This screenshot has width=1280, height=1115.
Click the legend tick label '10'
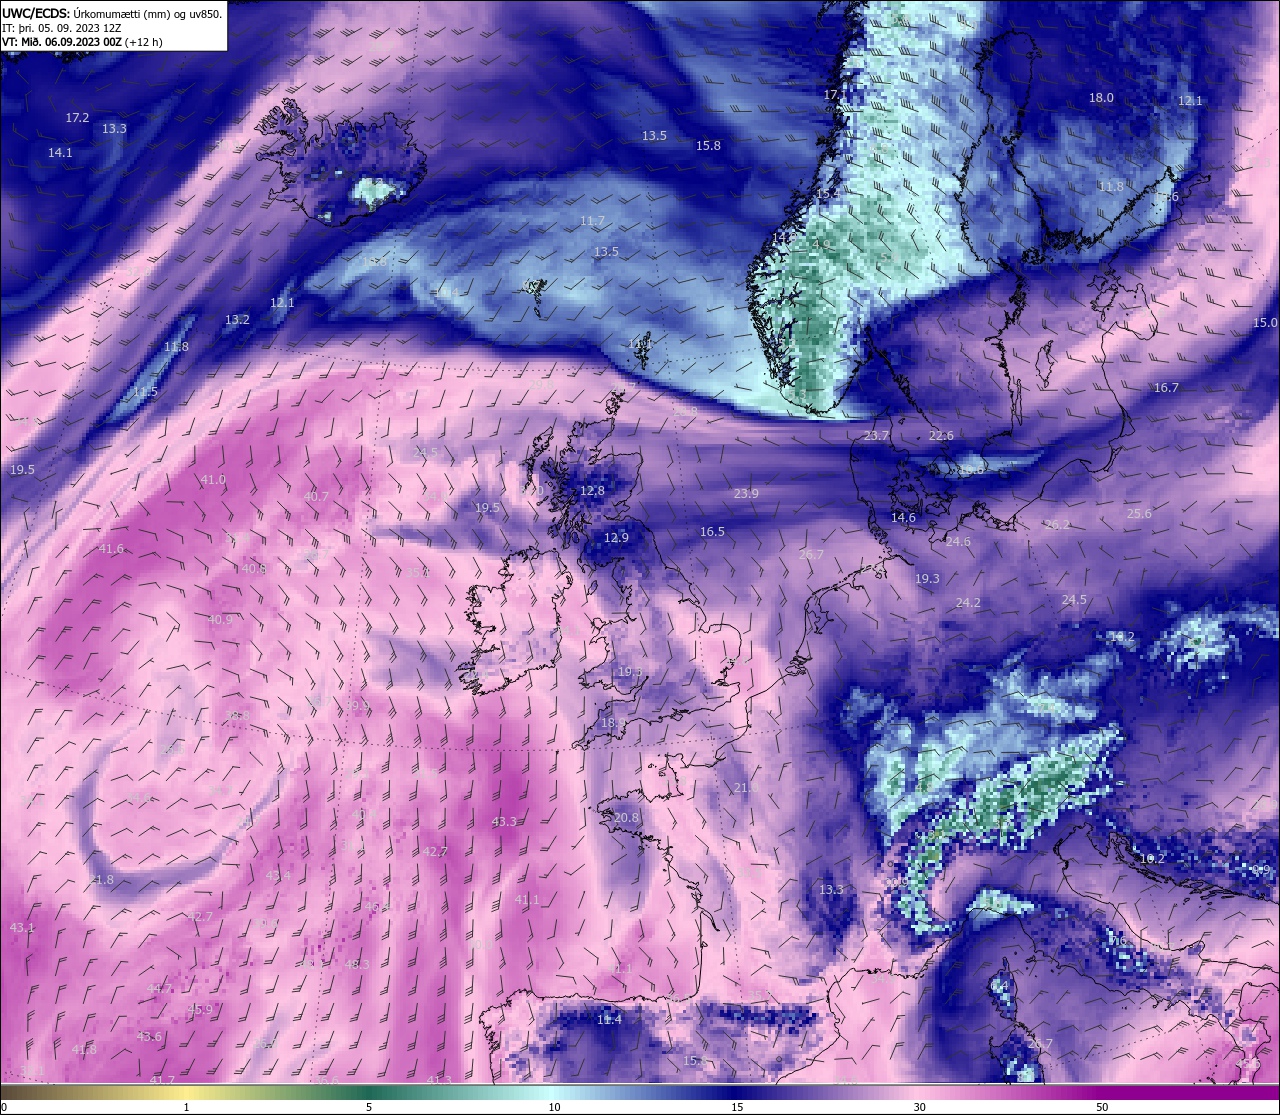click(x=553, y=1107)
